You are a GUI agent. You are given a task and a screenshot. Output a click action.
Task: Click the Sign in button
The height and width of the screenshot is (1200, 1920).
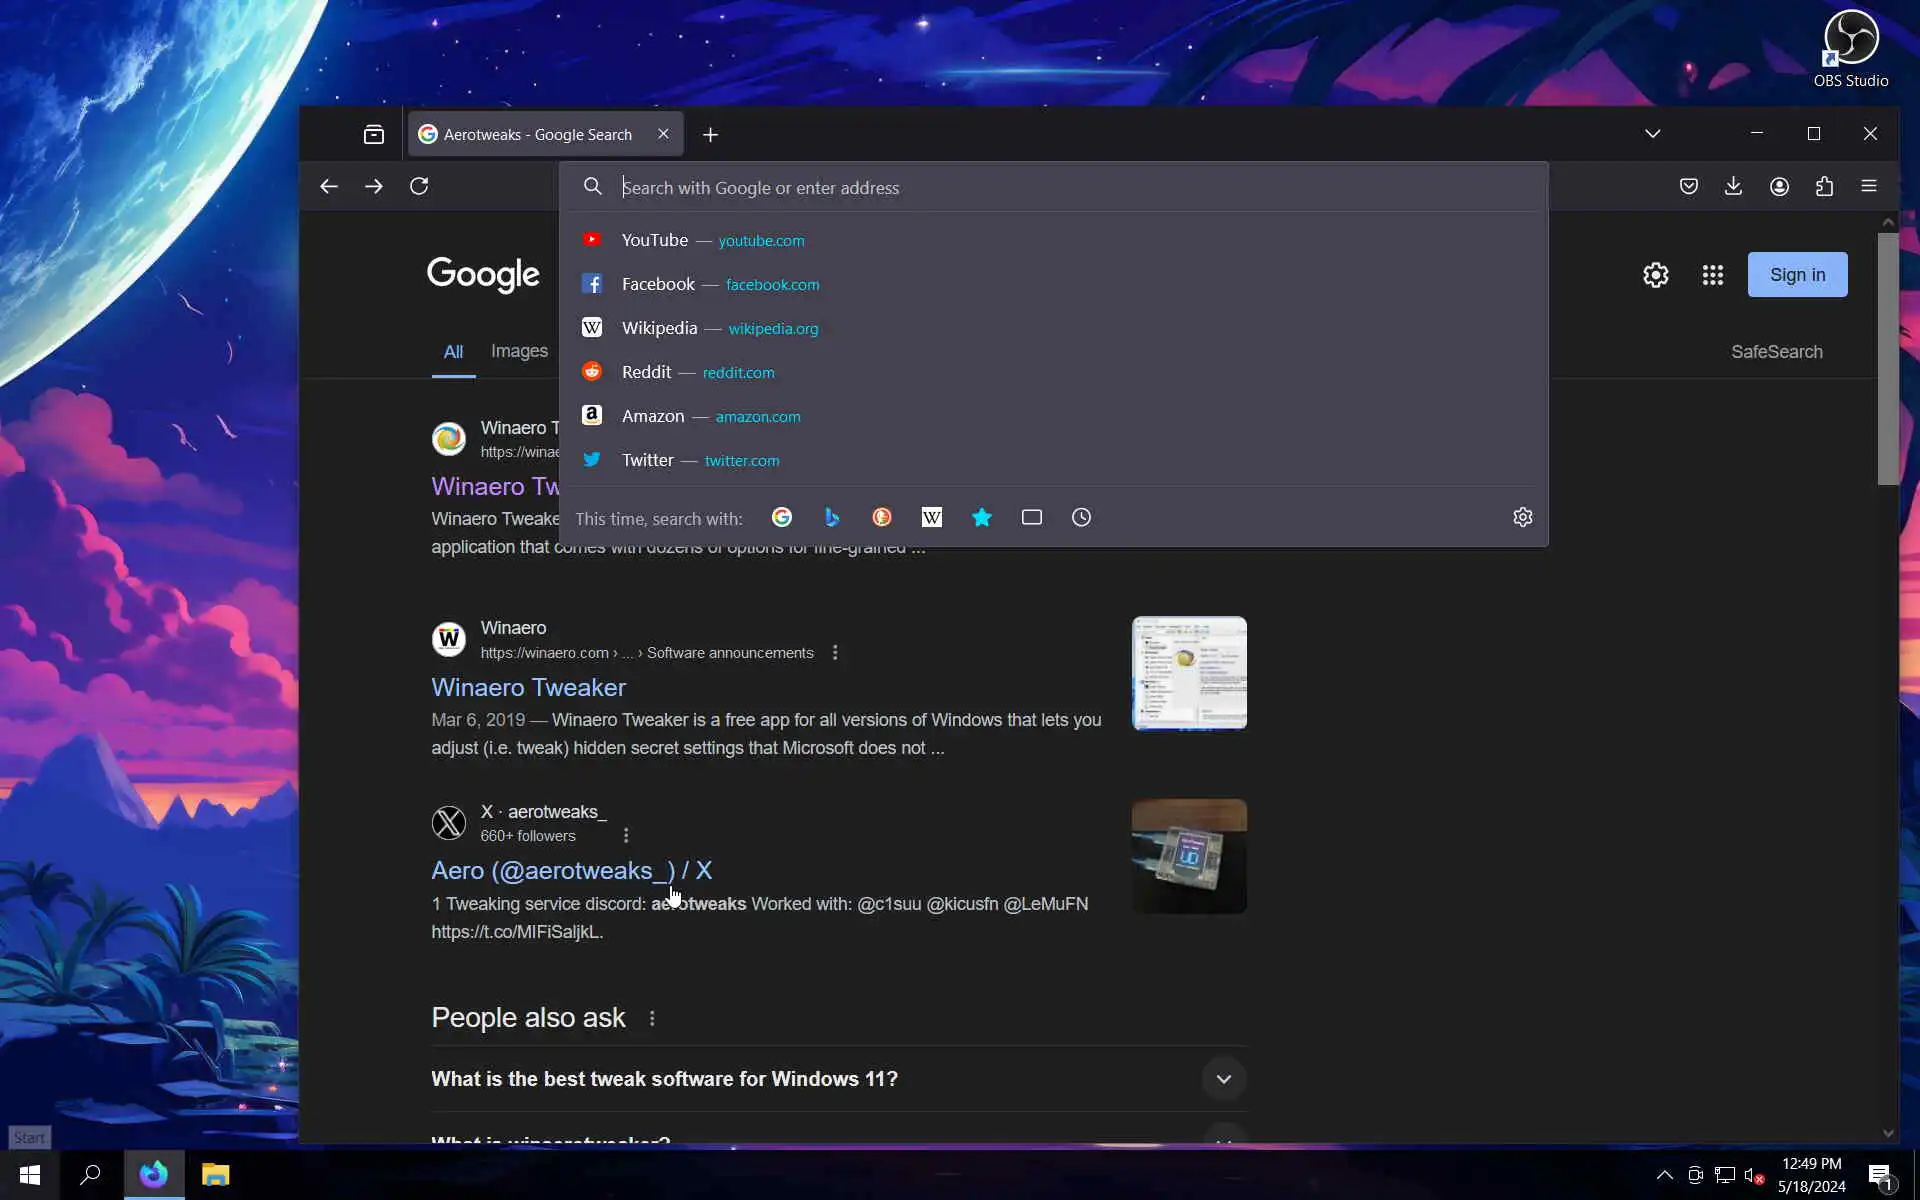[x=1796, y=275]
